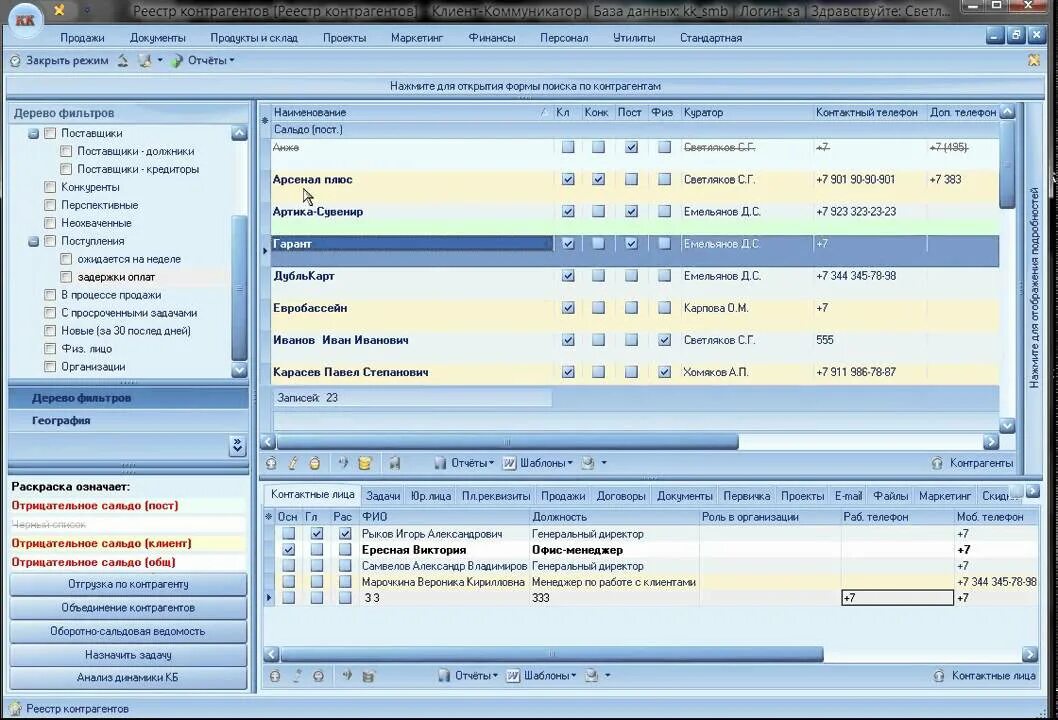Open the top toolbar Отчёты dropdown
Screen dimensions: 1058x720
pyautogui.click(x=211, y=61)
